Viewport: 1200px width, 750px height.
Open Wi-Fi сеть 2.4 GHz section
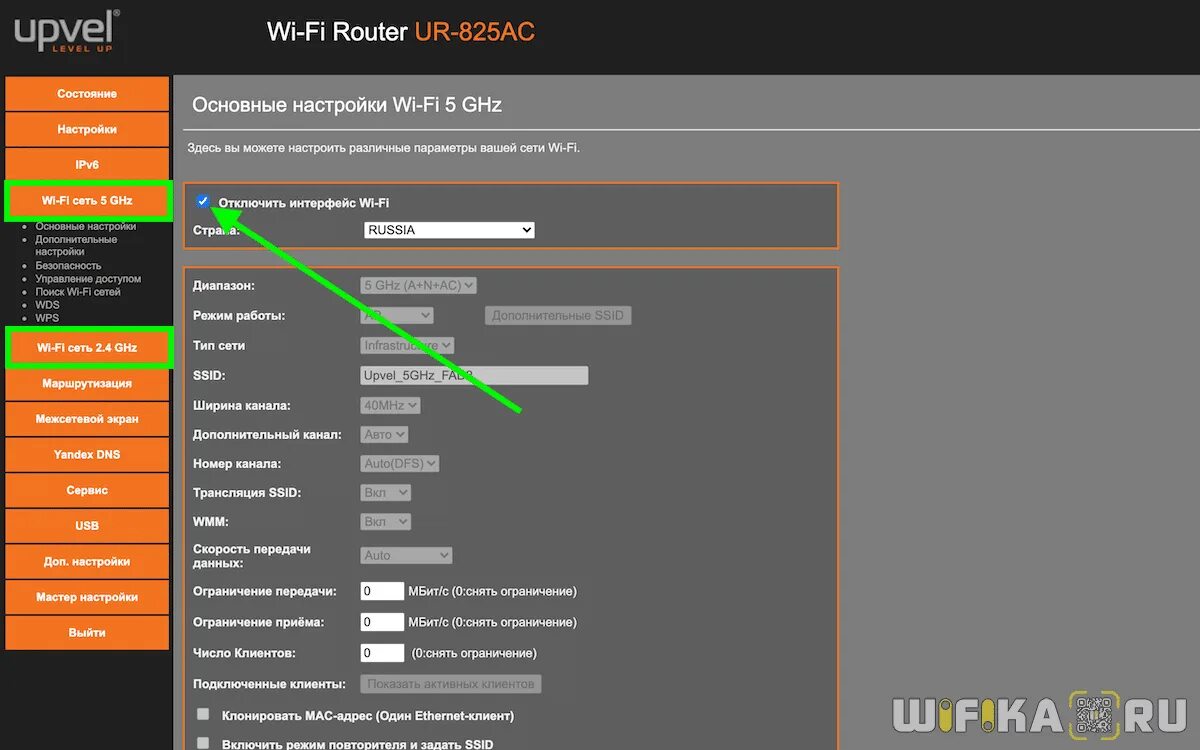tap(87, 348)
